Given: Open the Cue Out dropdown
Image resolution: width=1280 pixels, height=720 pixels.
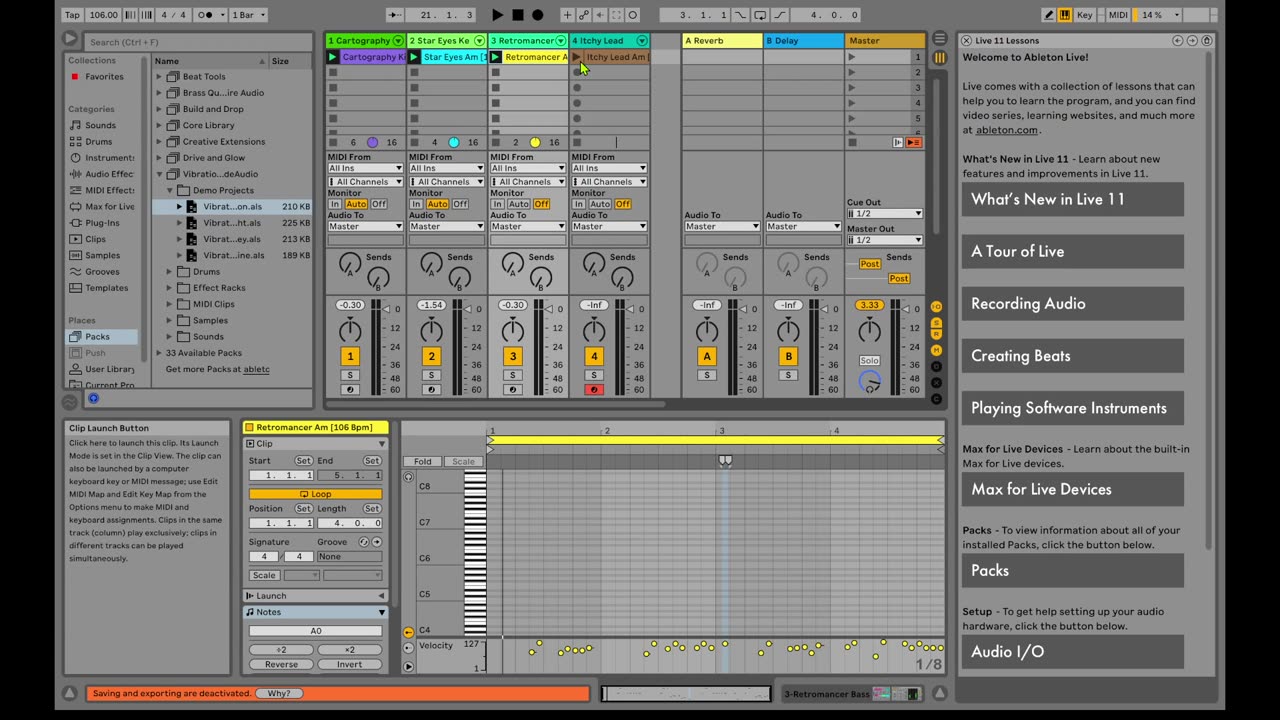Looking at the screenshot, I should [884, 213].
